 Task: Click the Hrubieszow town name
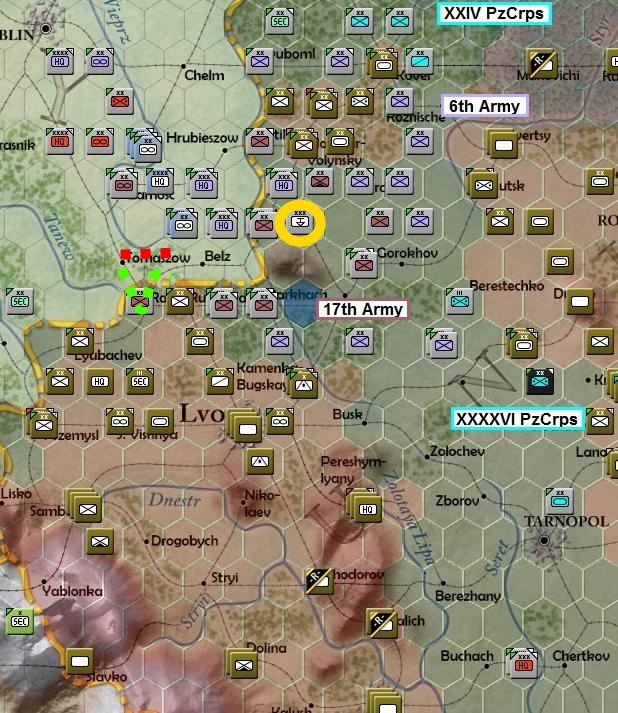[x=202, y=137]
